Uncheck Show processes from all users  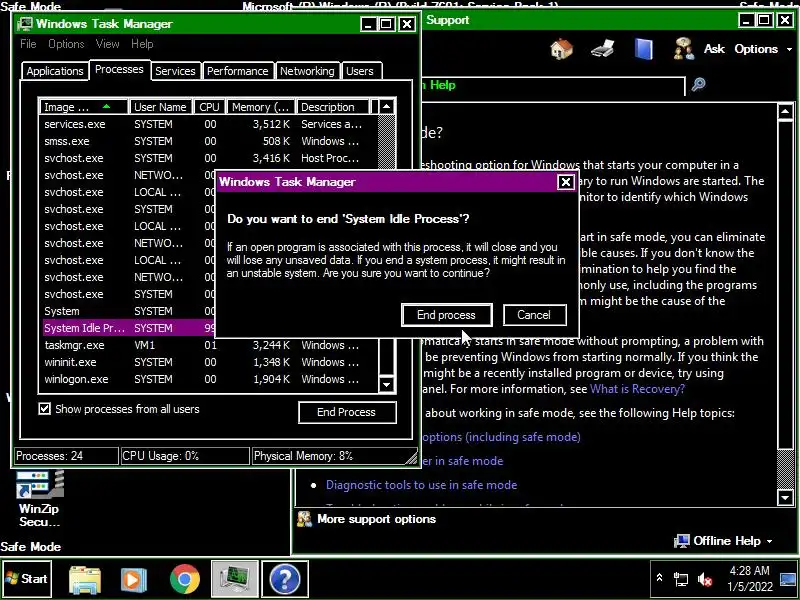click(45, 409)
